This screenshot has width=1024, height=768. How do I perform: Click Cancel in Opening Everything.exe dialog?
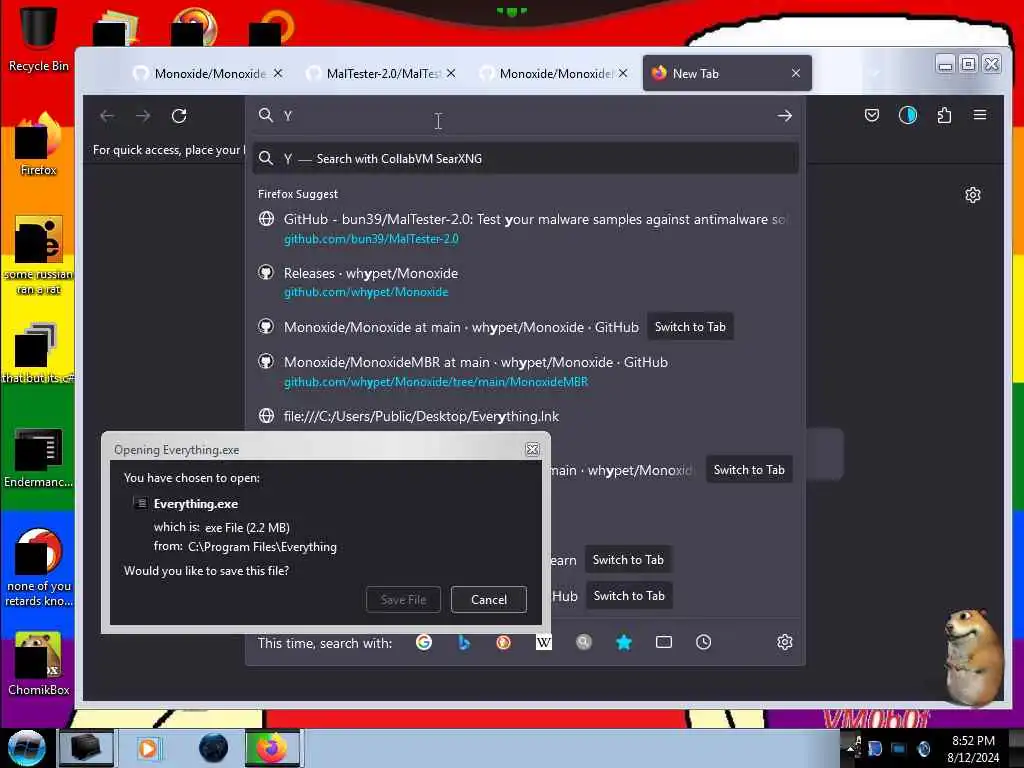pos(488,600)
